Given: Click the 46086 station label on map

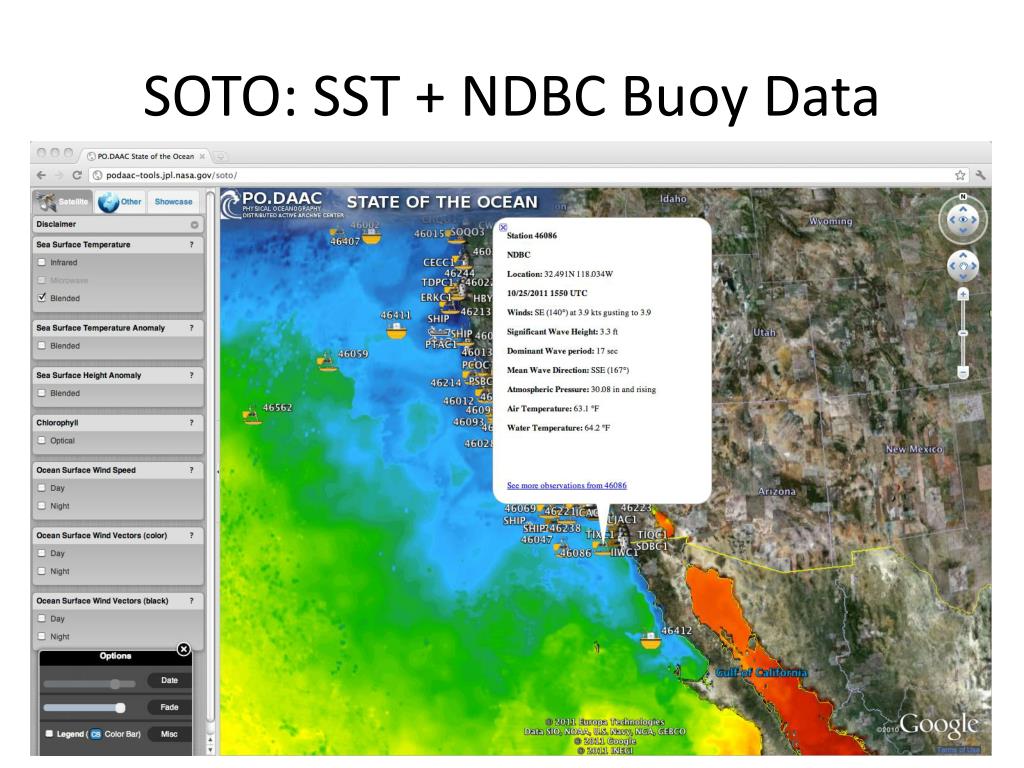Looking at the screenshot, I should [x=575, y=553].
